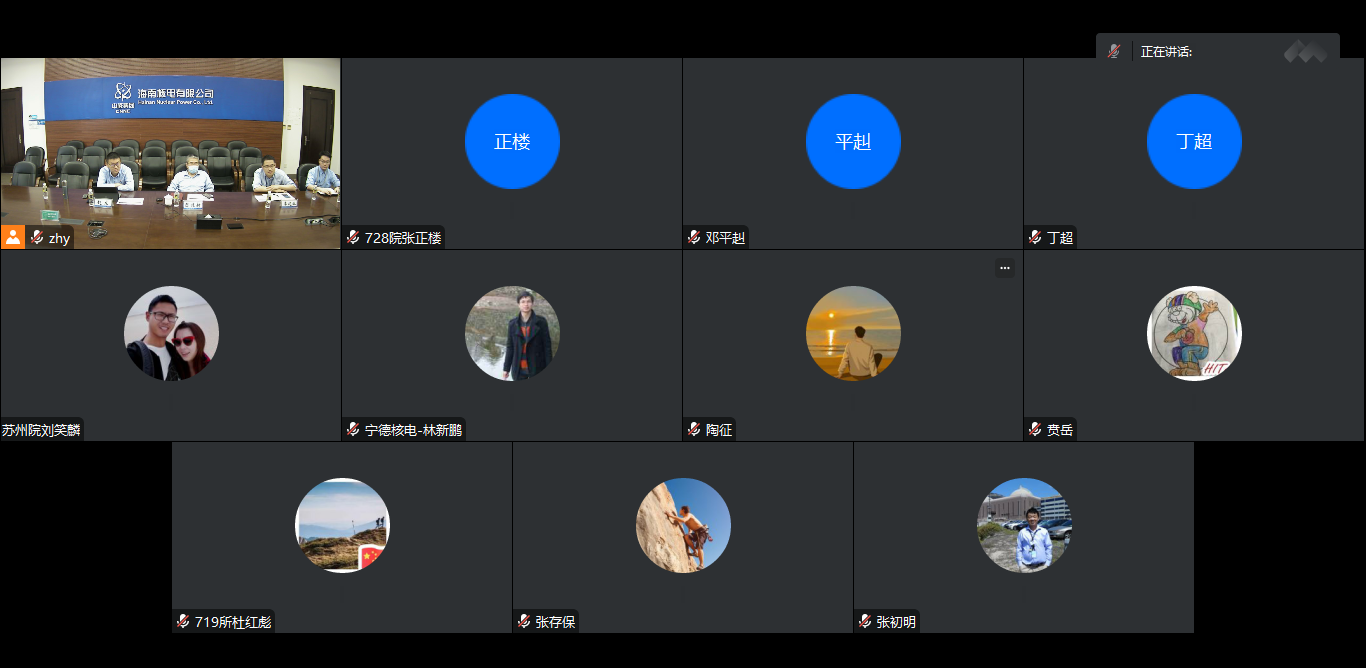The image size is (1366, 669).
Task: Click the rock climber avatar of 张存保
Action: pyautogui.click(x=683, y=526)
